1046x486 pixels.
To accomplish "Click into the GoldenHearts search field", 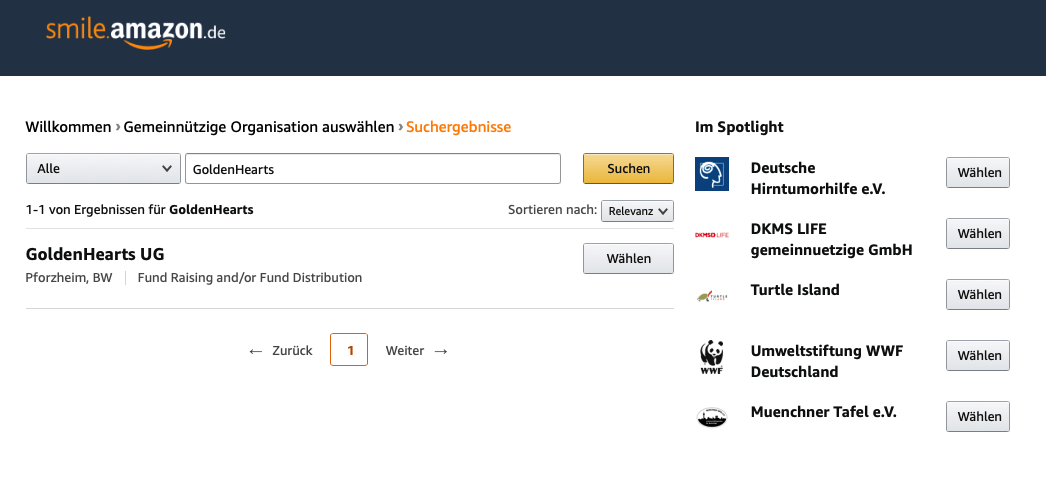I will pos(373,169).
